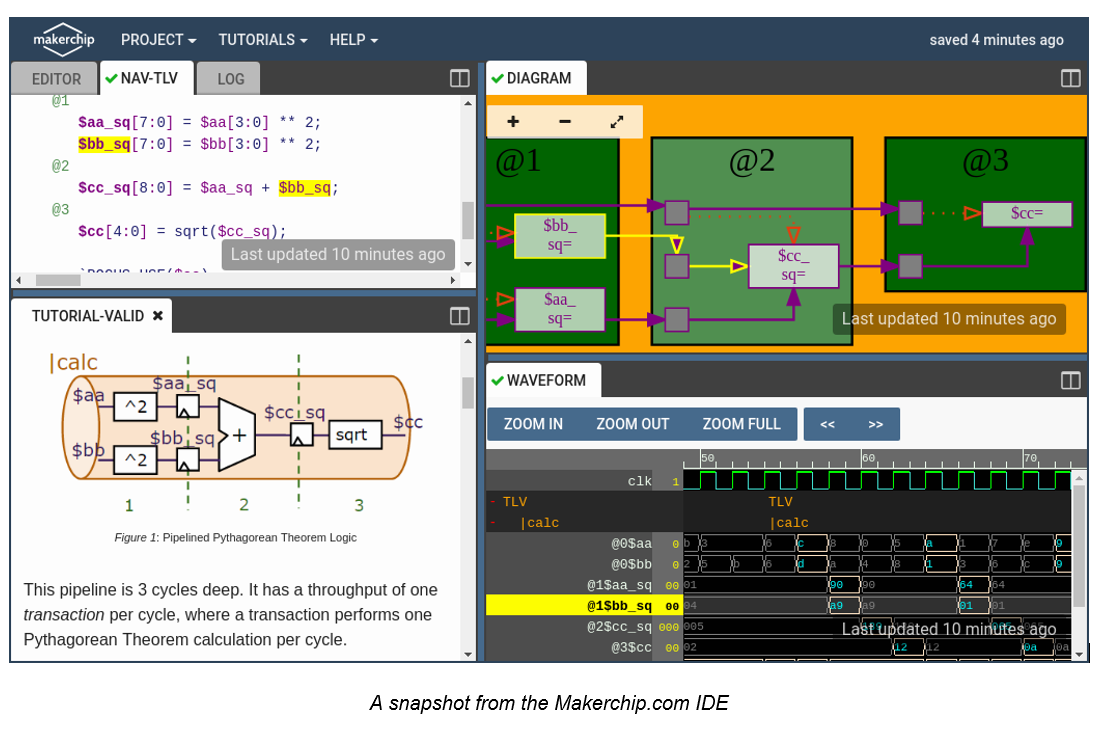The image size is (1099, 731).
Task: Click the Makerchip logo
Action: tap(65, 39)
